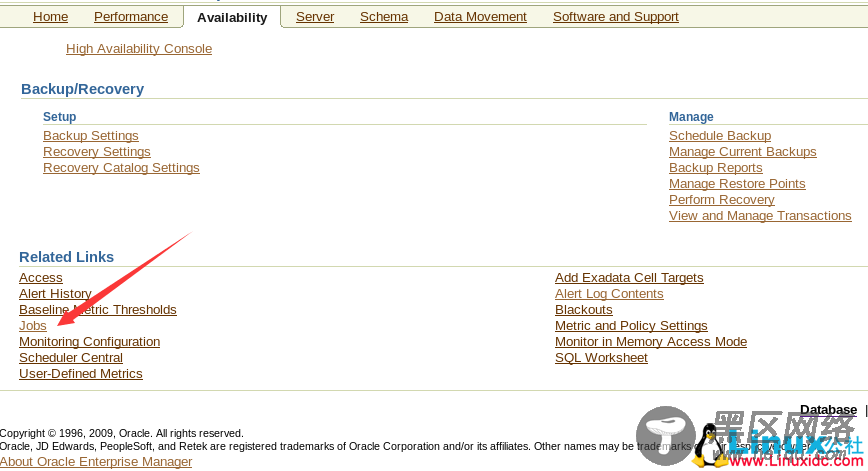The image size is (868, 471).
Task: Open the Schema tab
Action: click(x=384, y=17)
